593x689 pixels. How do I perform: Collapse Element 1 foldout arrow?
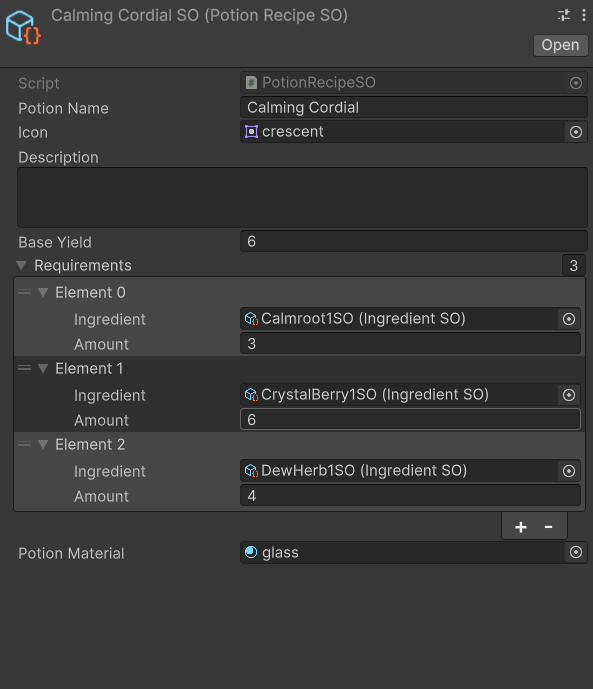tap(43, 368)
